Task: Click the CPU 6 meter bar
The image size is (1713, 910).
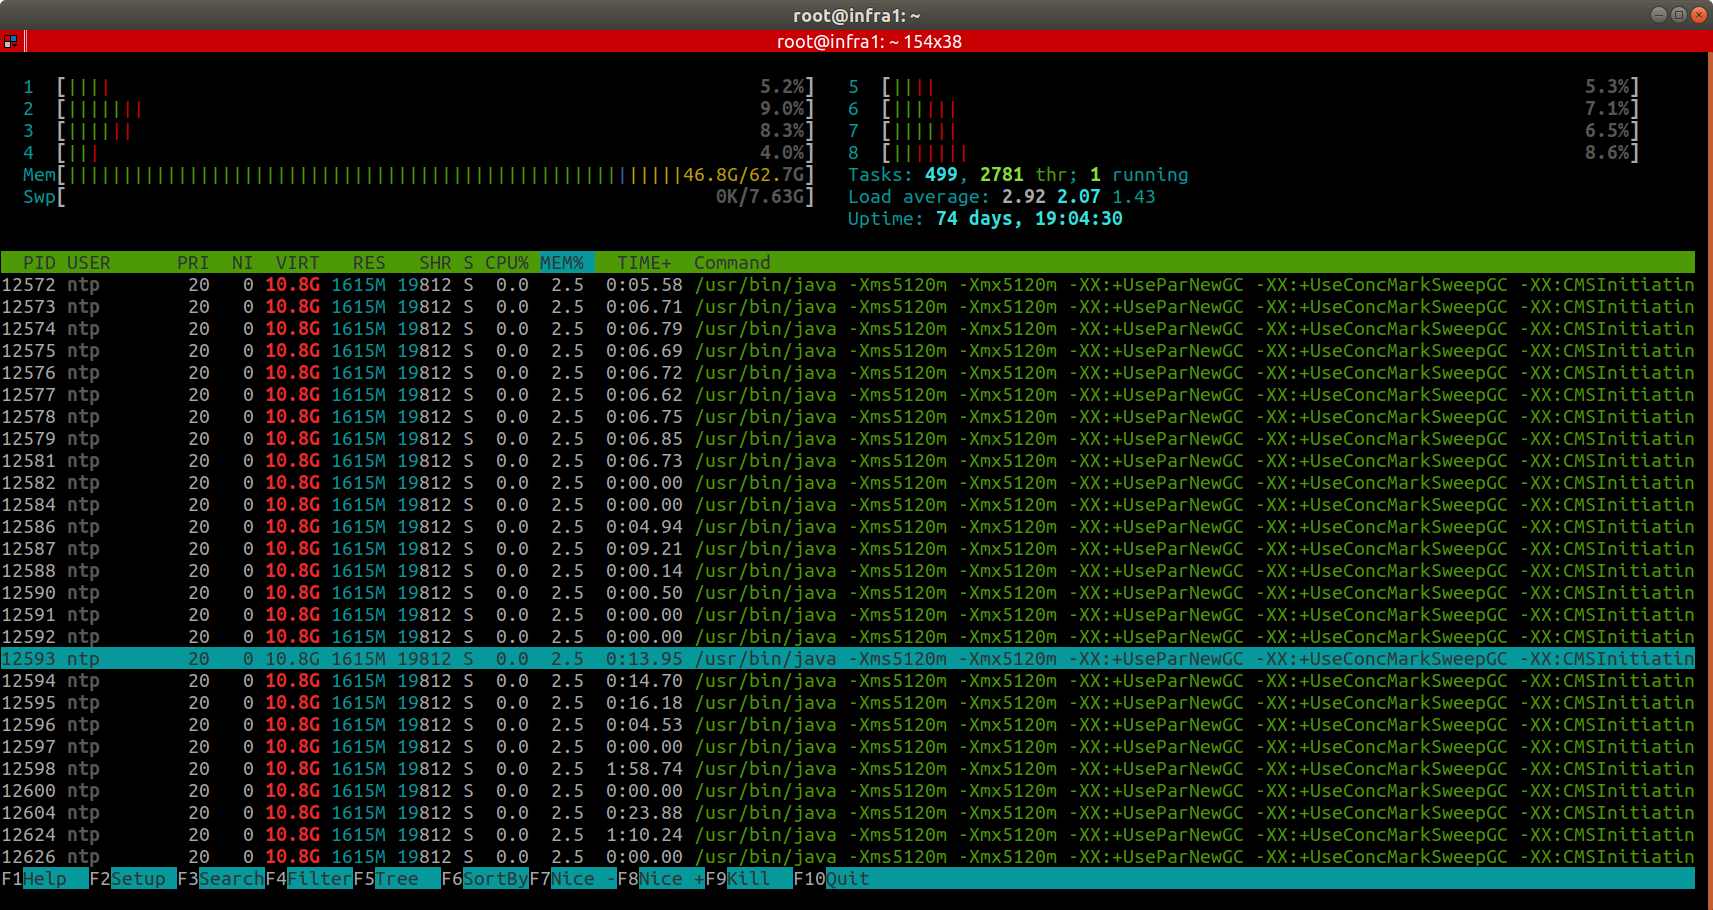Action: tap(1244, 109)
